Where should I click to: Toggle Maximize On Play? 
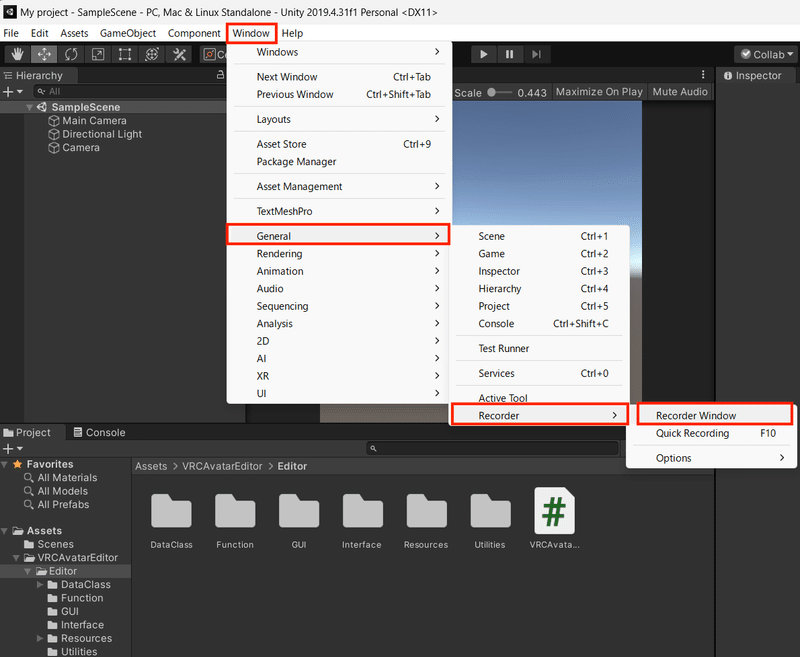coord(599,92)
